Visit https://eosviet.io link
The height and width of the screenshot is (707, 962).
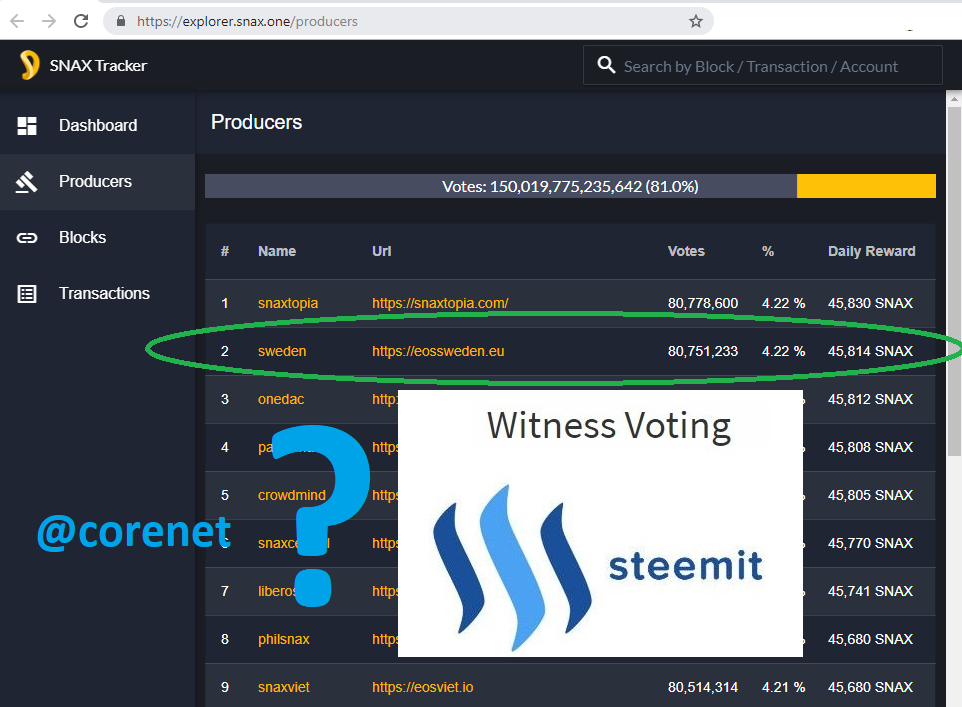pos(423,687)
